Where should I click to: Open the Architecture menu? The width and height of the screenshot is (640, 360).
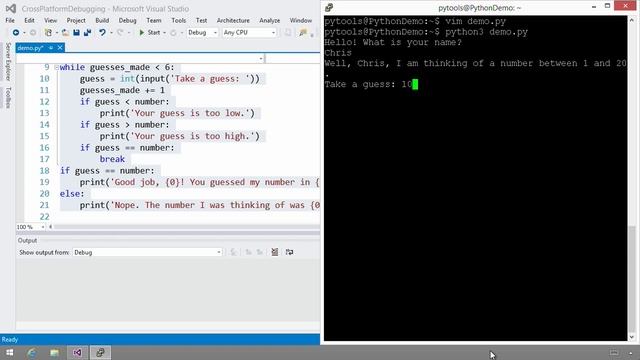click(233, 20)
